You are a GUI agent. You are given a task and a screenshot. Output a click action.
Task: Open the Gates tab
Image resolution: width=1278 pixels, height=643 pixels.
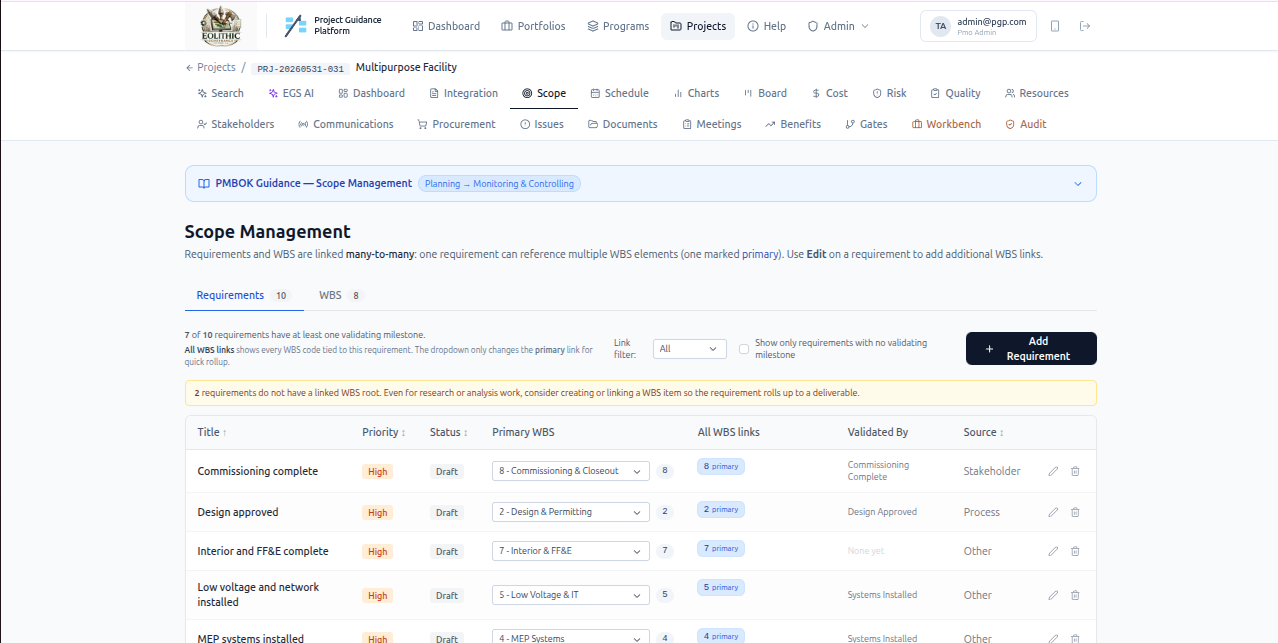(x=866, y=124)
